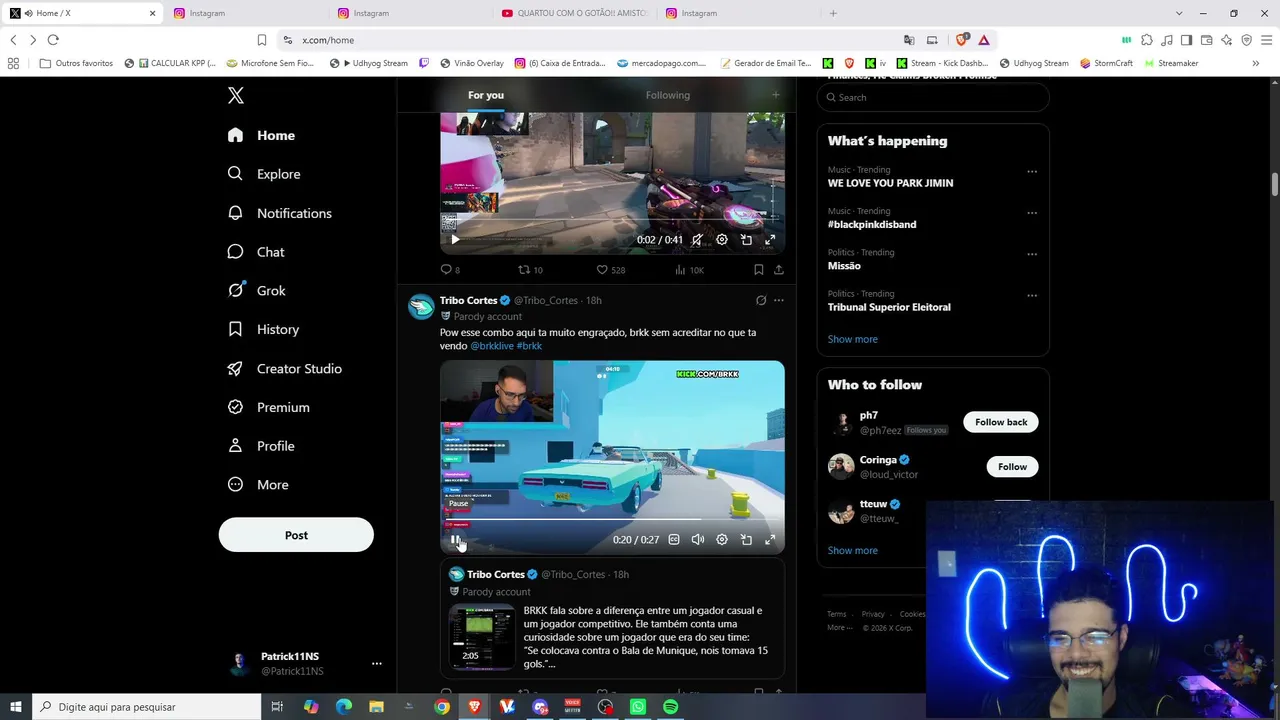Open WhatsApp from the taskbar

[638, 707]
